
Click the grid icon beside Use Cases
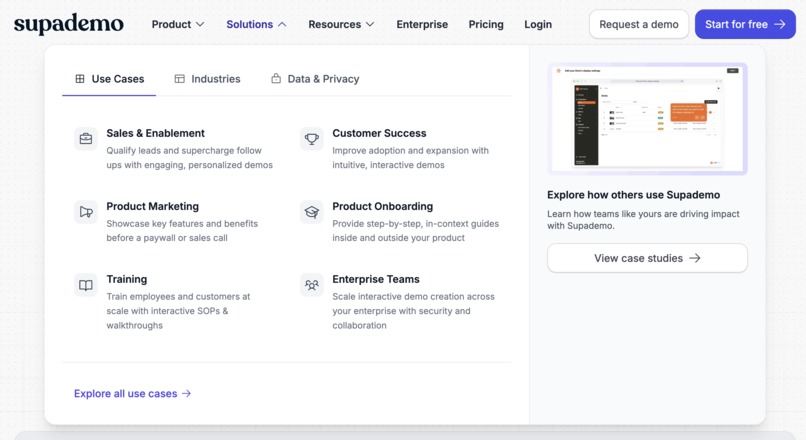[80, 79]
